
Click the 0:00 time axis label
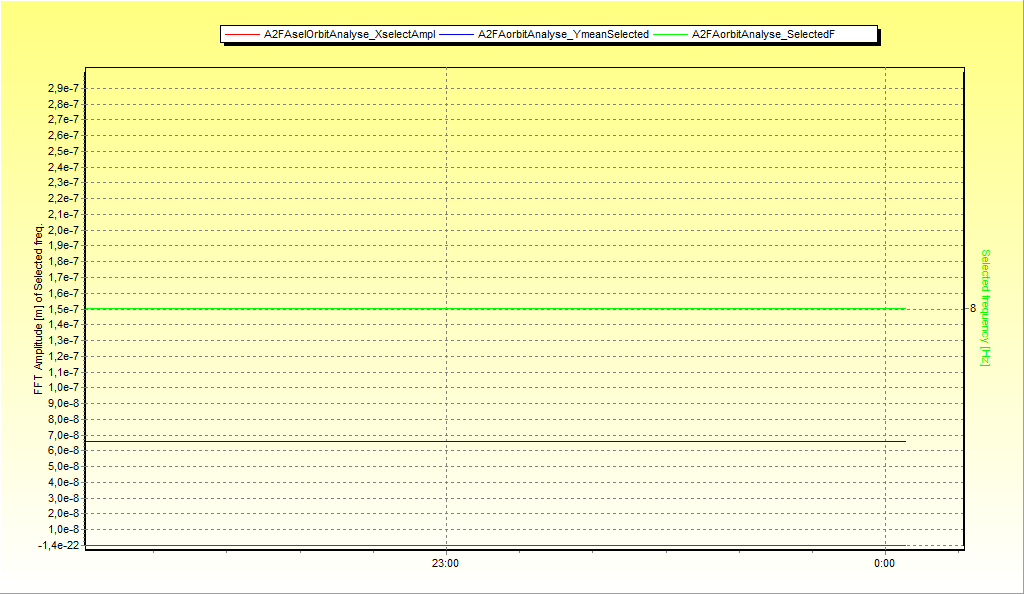click(884, 564)
